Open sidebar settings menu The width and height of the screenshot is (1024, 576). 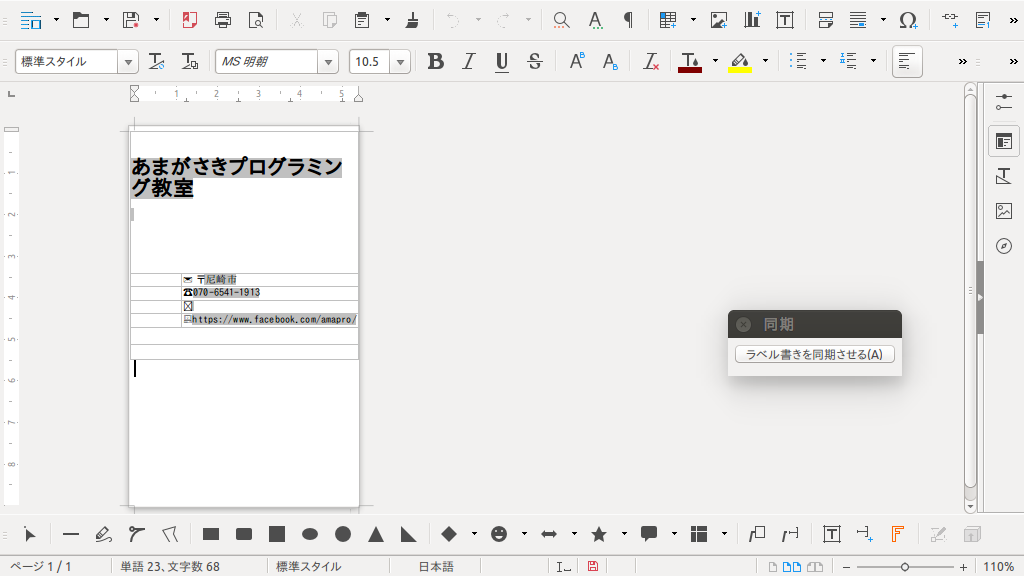coord(1004,103)
